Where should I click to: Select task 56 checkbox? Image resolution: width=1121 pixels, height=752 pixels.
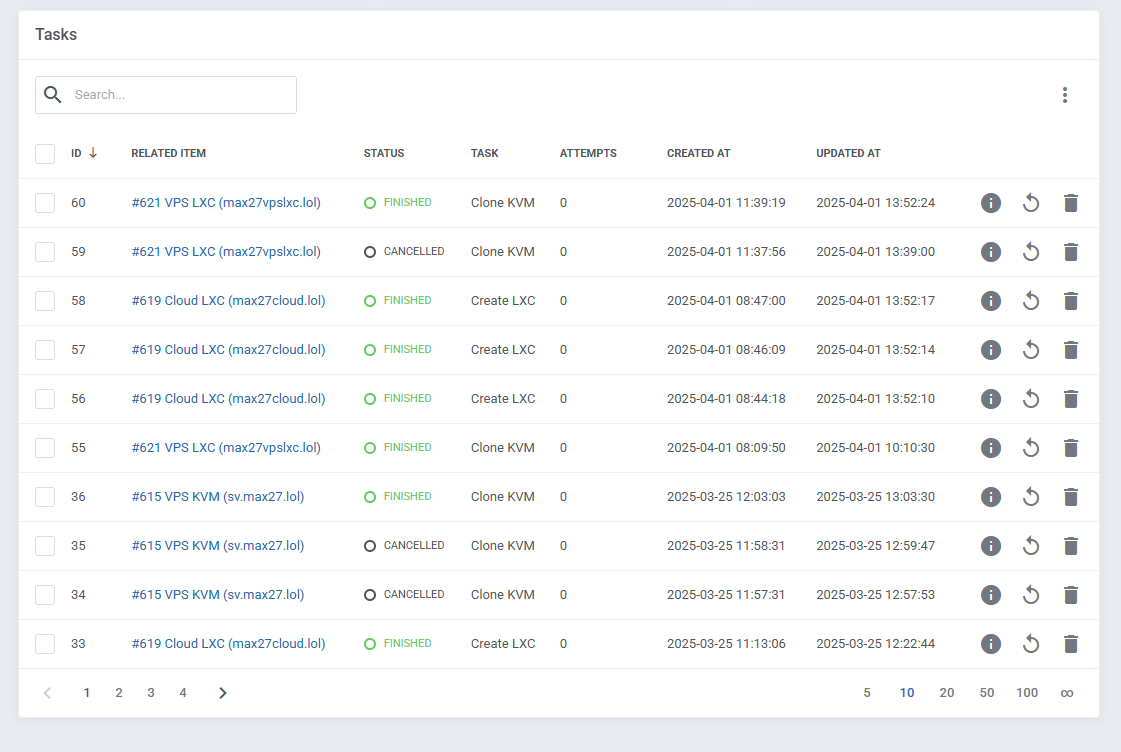pos(45,399)
